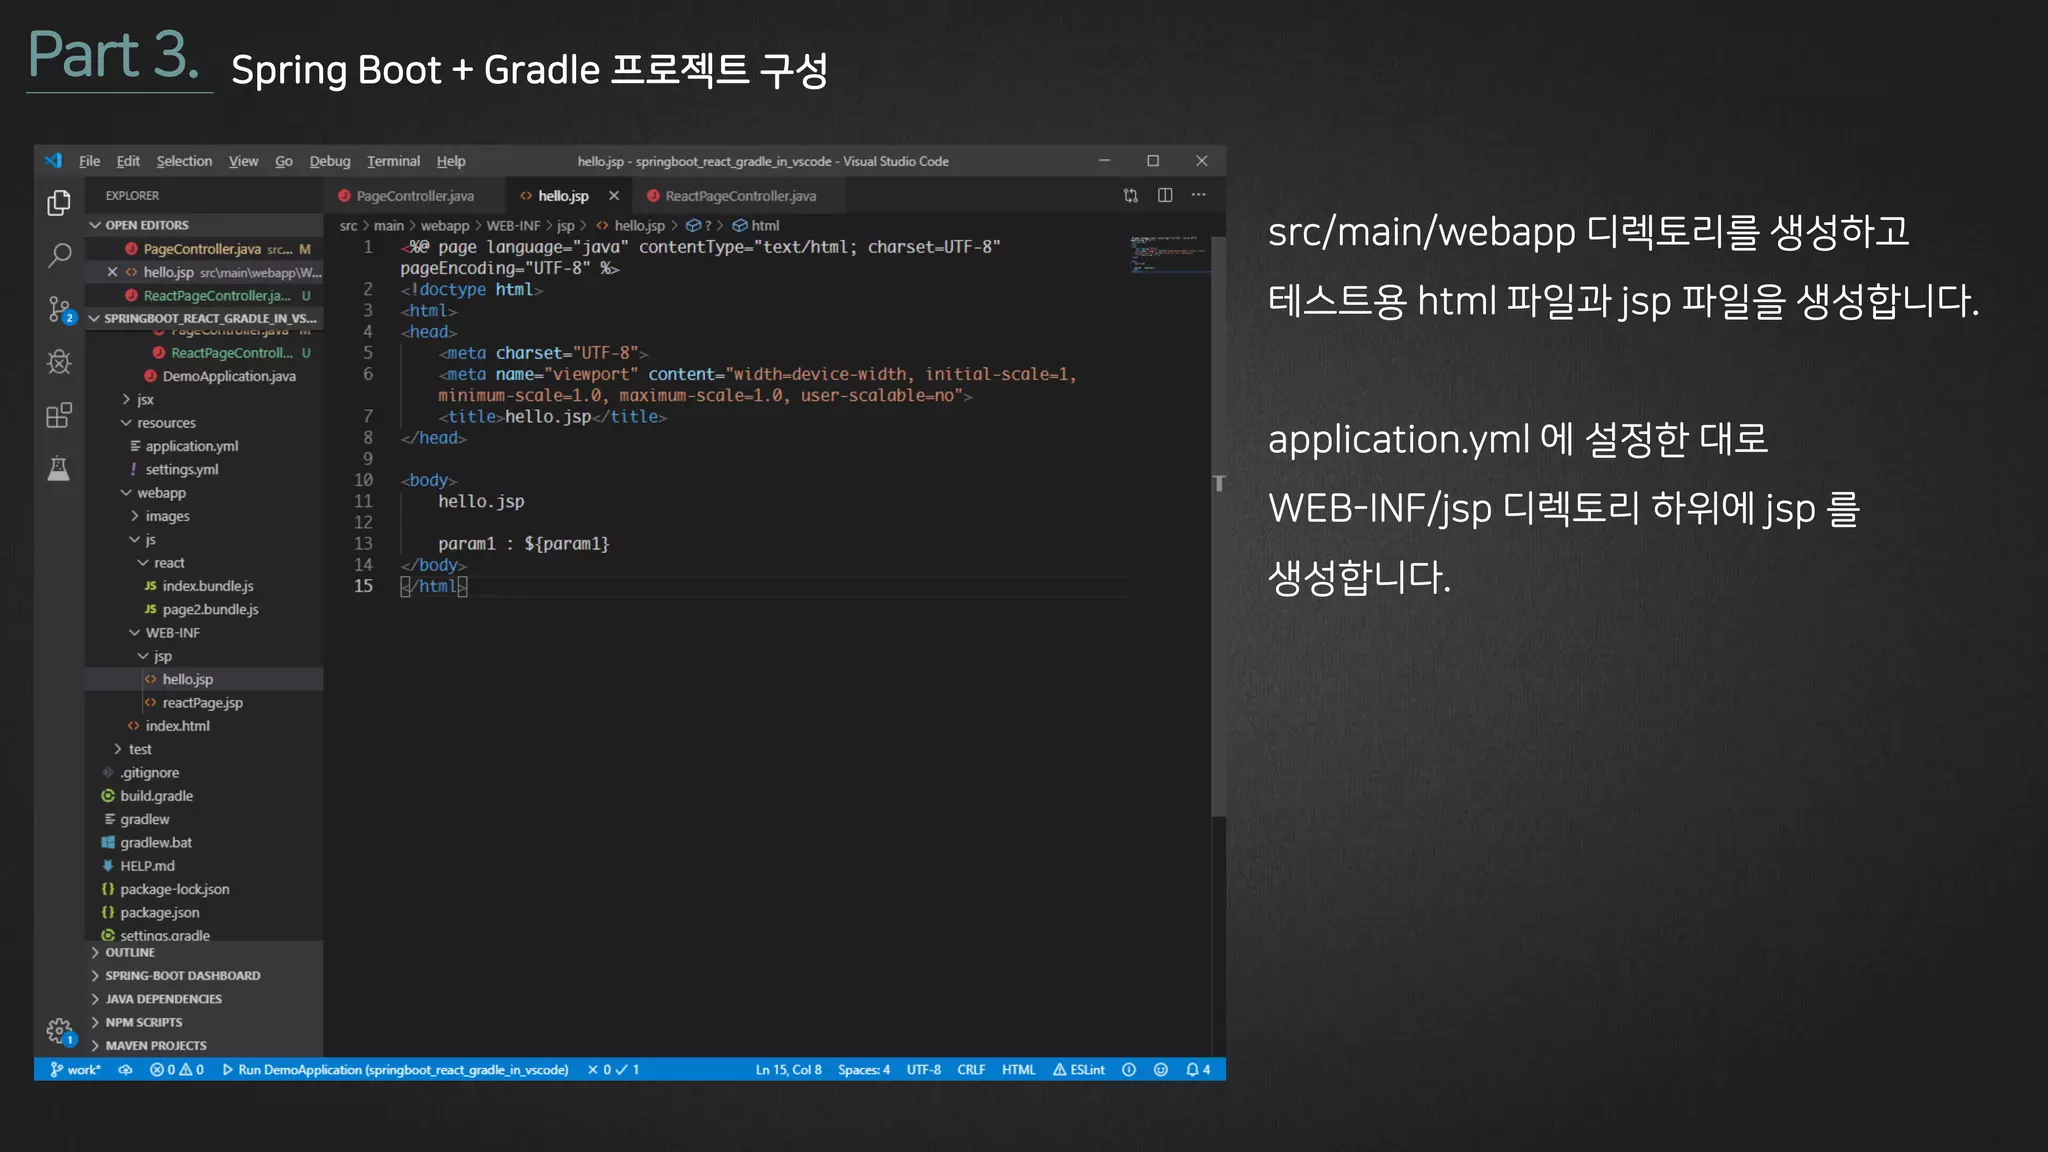The width and height of the screenshot is (2048, 1152).
Task: Open notifications bell in status bar
Action: (1198, 1070)
